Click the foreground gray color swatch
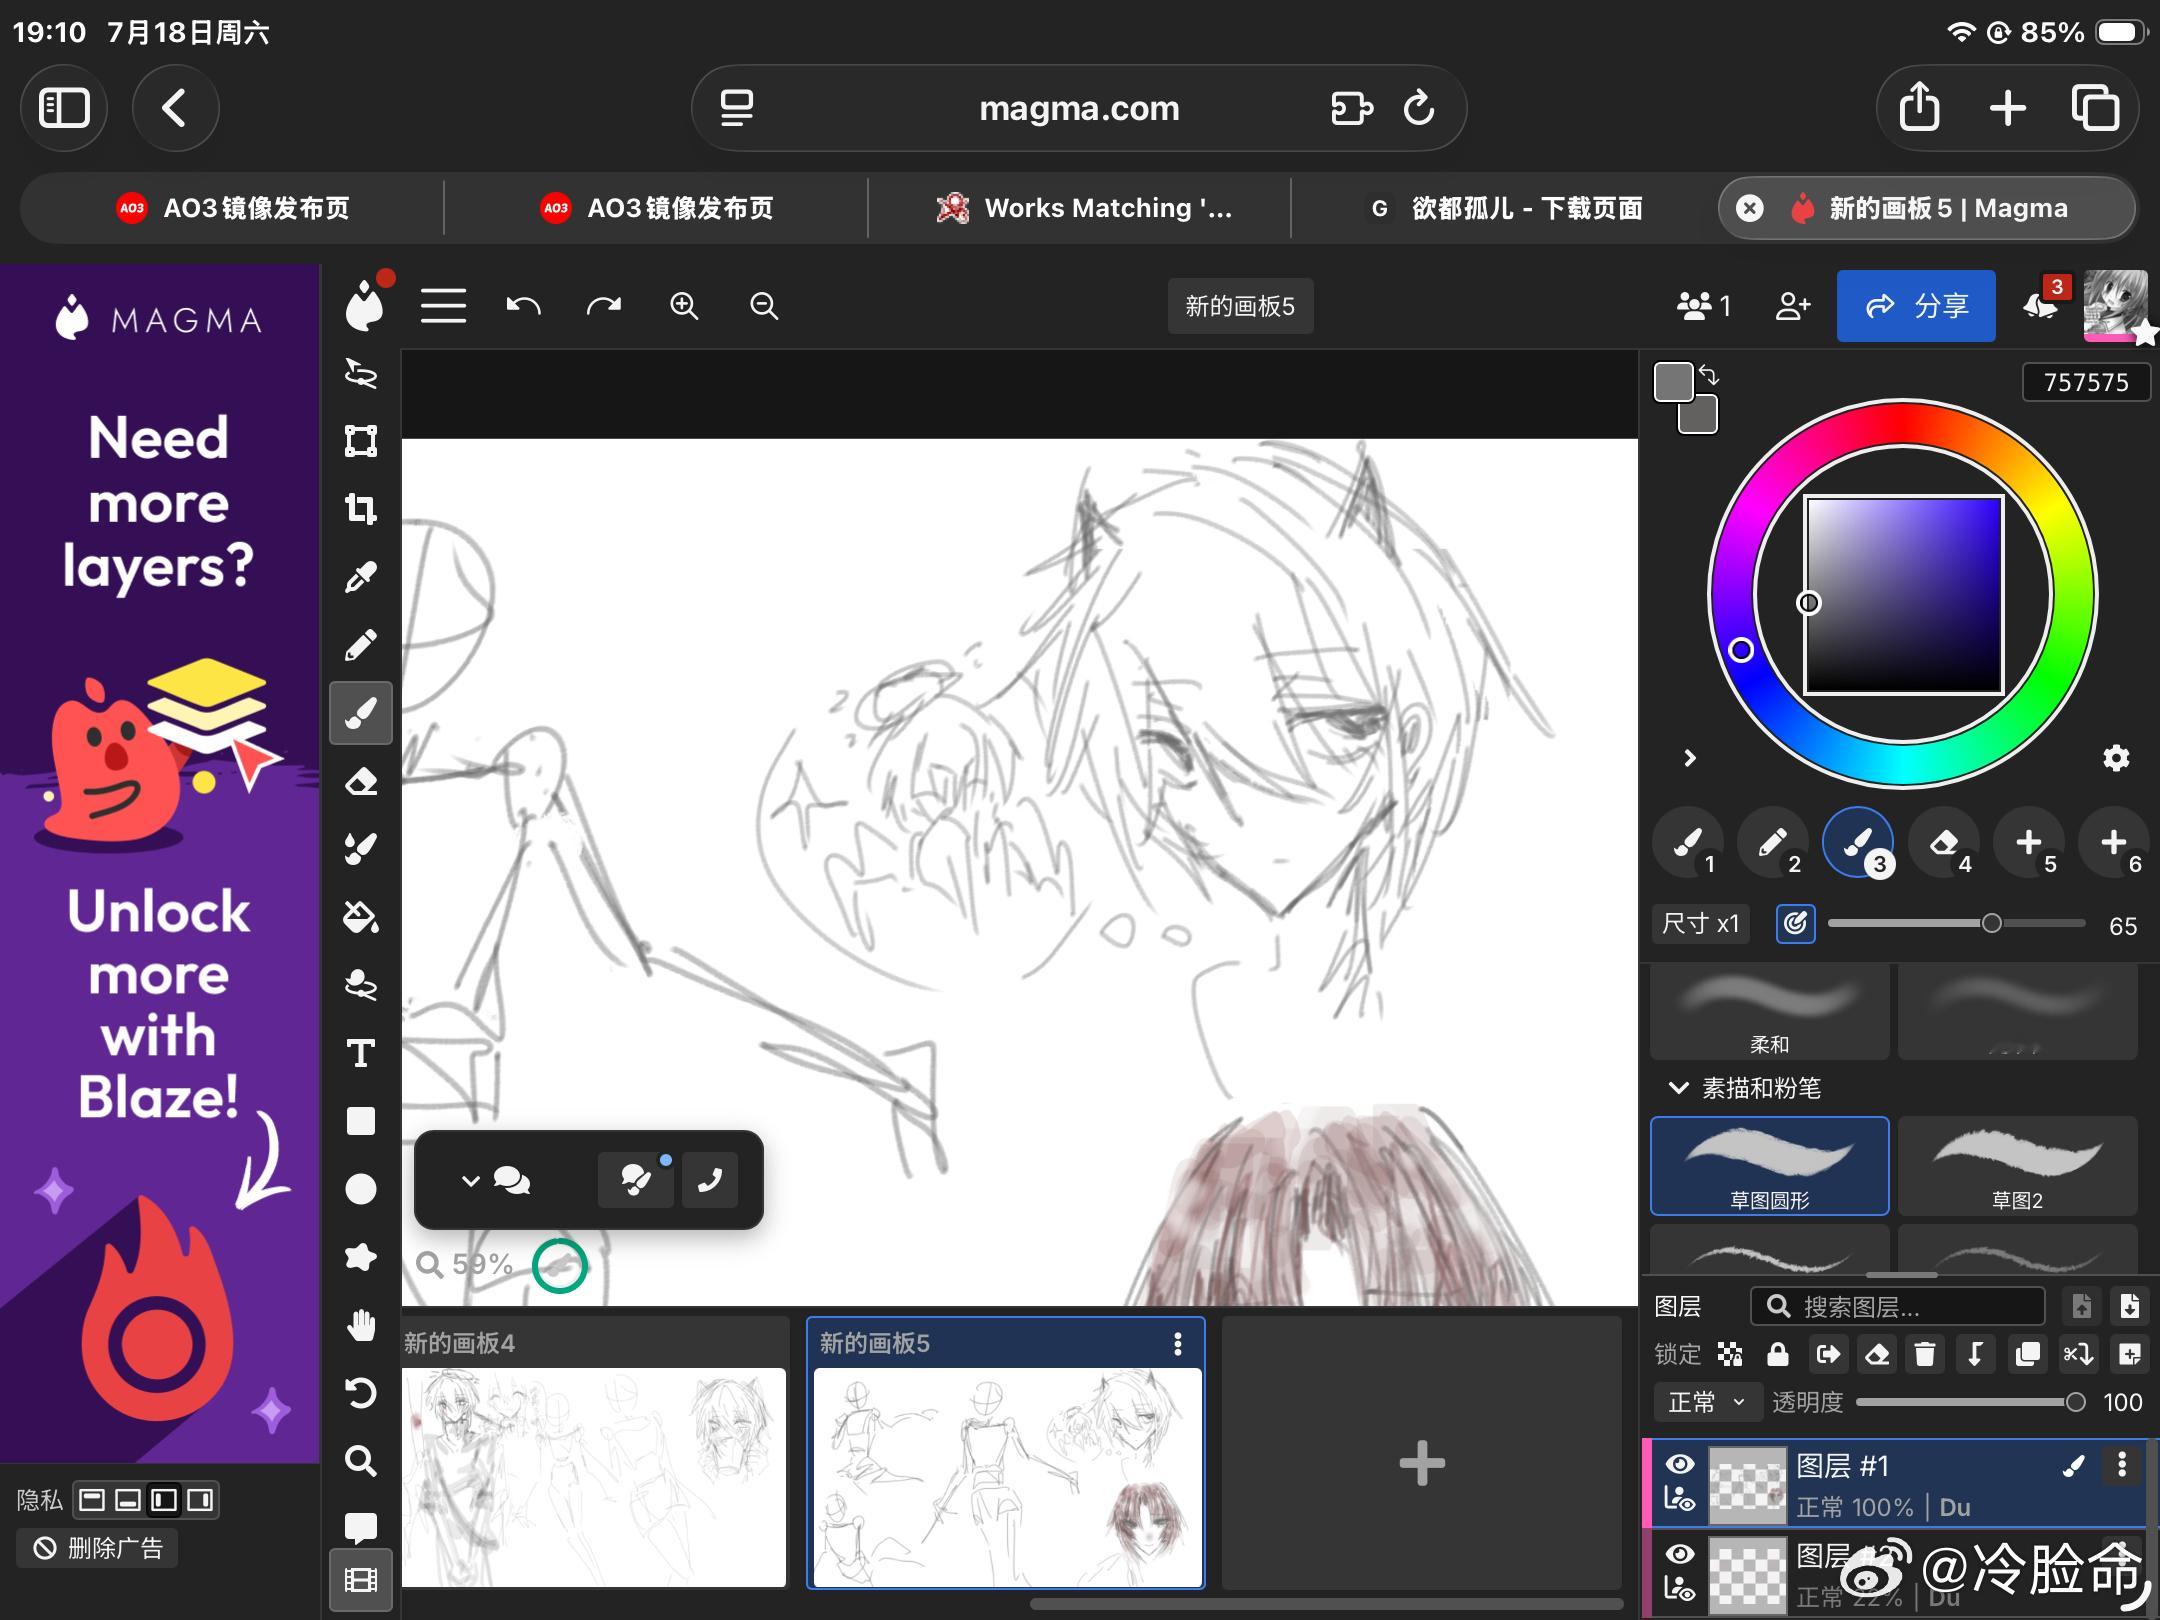 pyautogui.click(x=1674, y=382)
